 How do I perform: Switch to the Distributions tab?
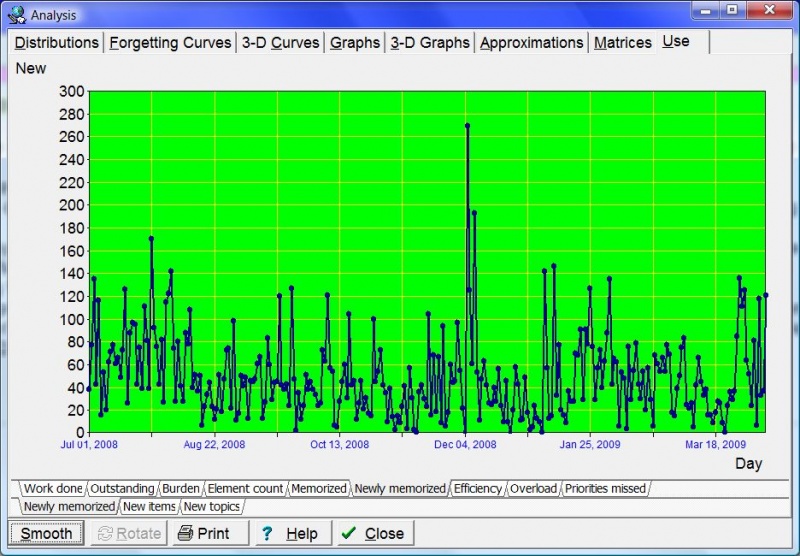(56, 43)
